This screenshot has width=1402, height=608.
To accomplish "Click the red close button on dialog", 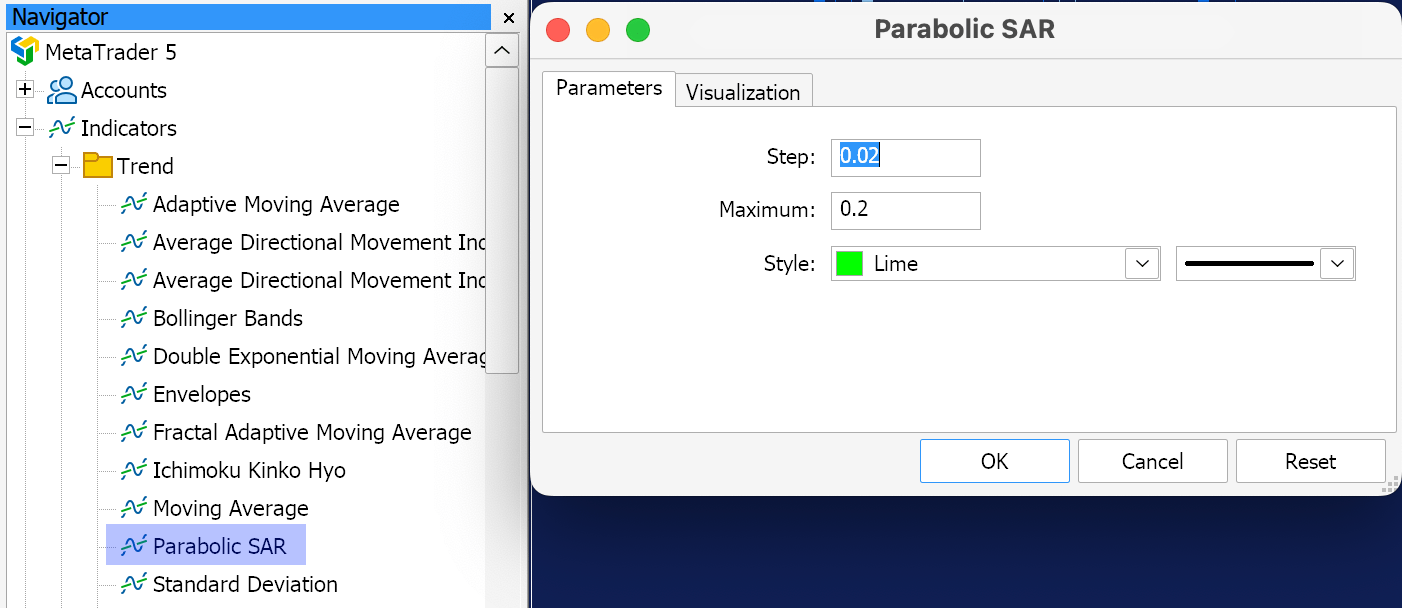I will pyautogui.click(x=558, y=30).
